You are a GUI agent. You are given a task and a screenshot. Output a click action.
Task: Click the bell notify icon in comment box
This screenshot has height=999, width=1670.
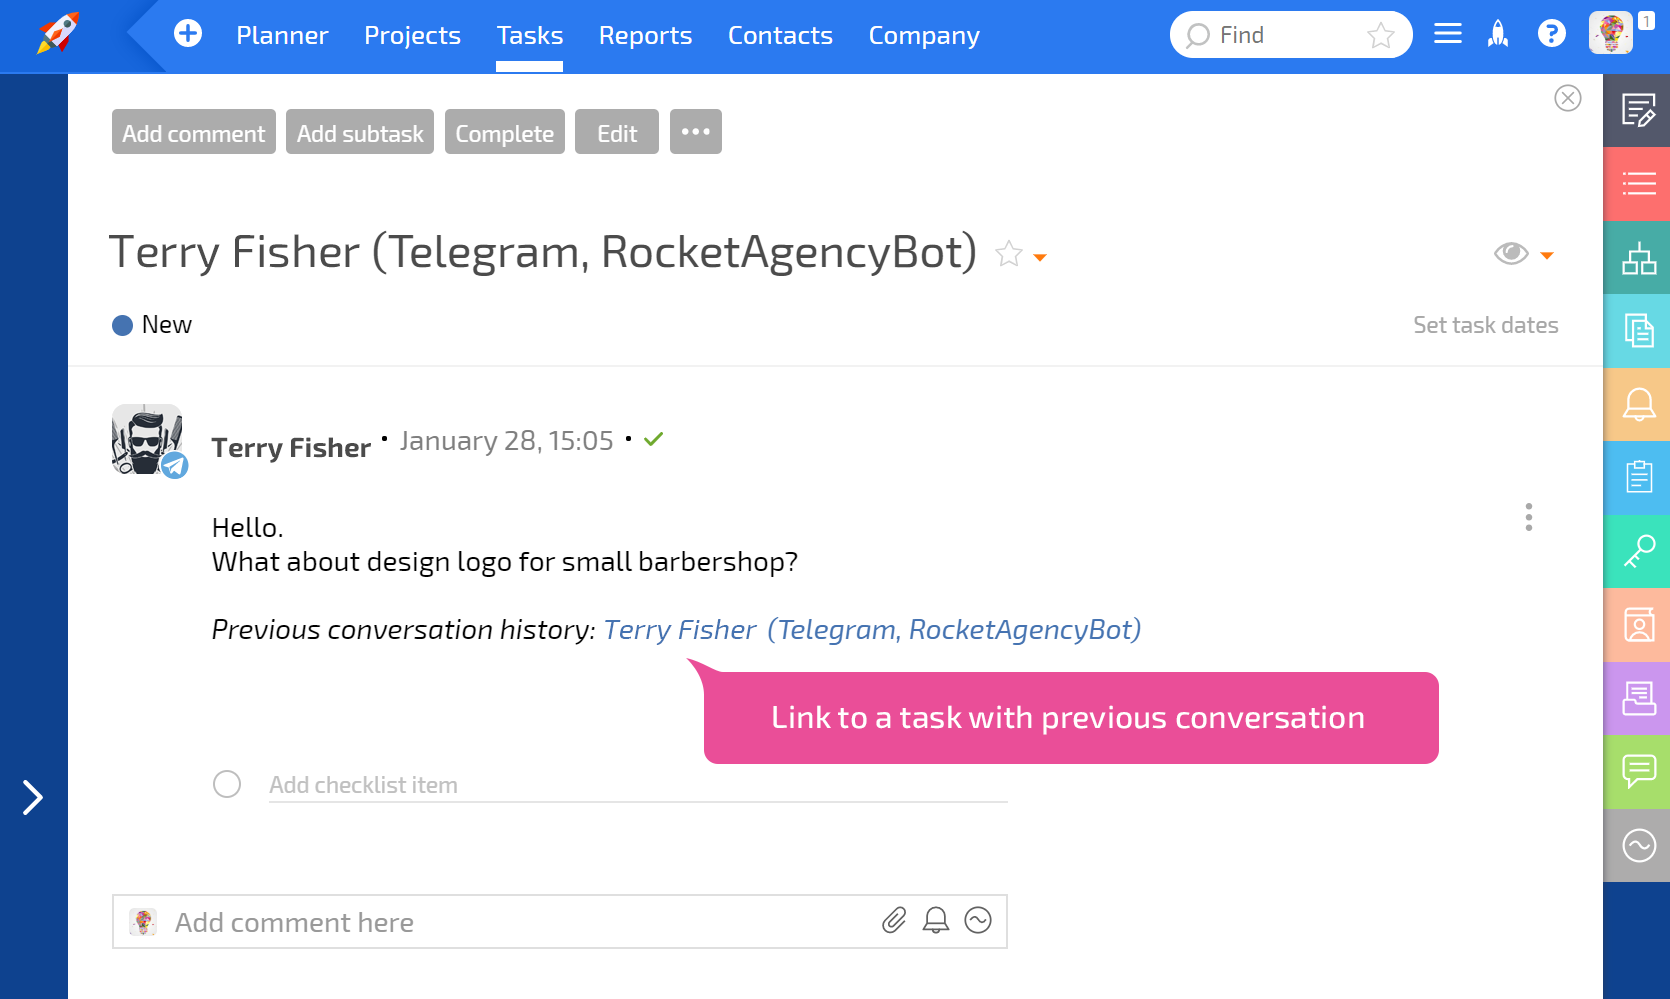[x=936, y=920]
